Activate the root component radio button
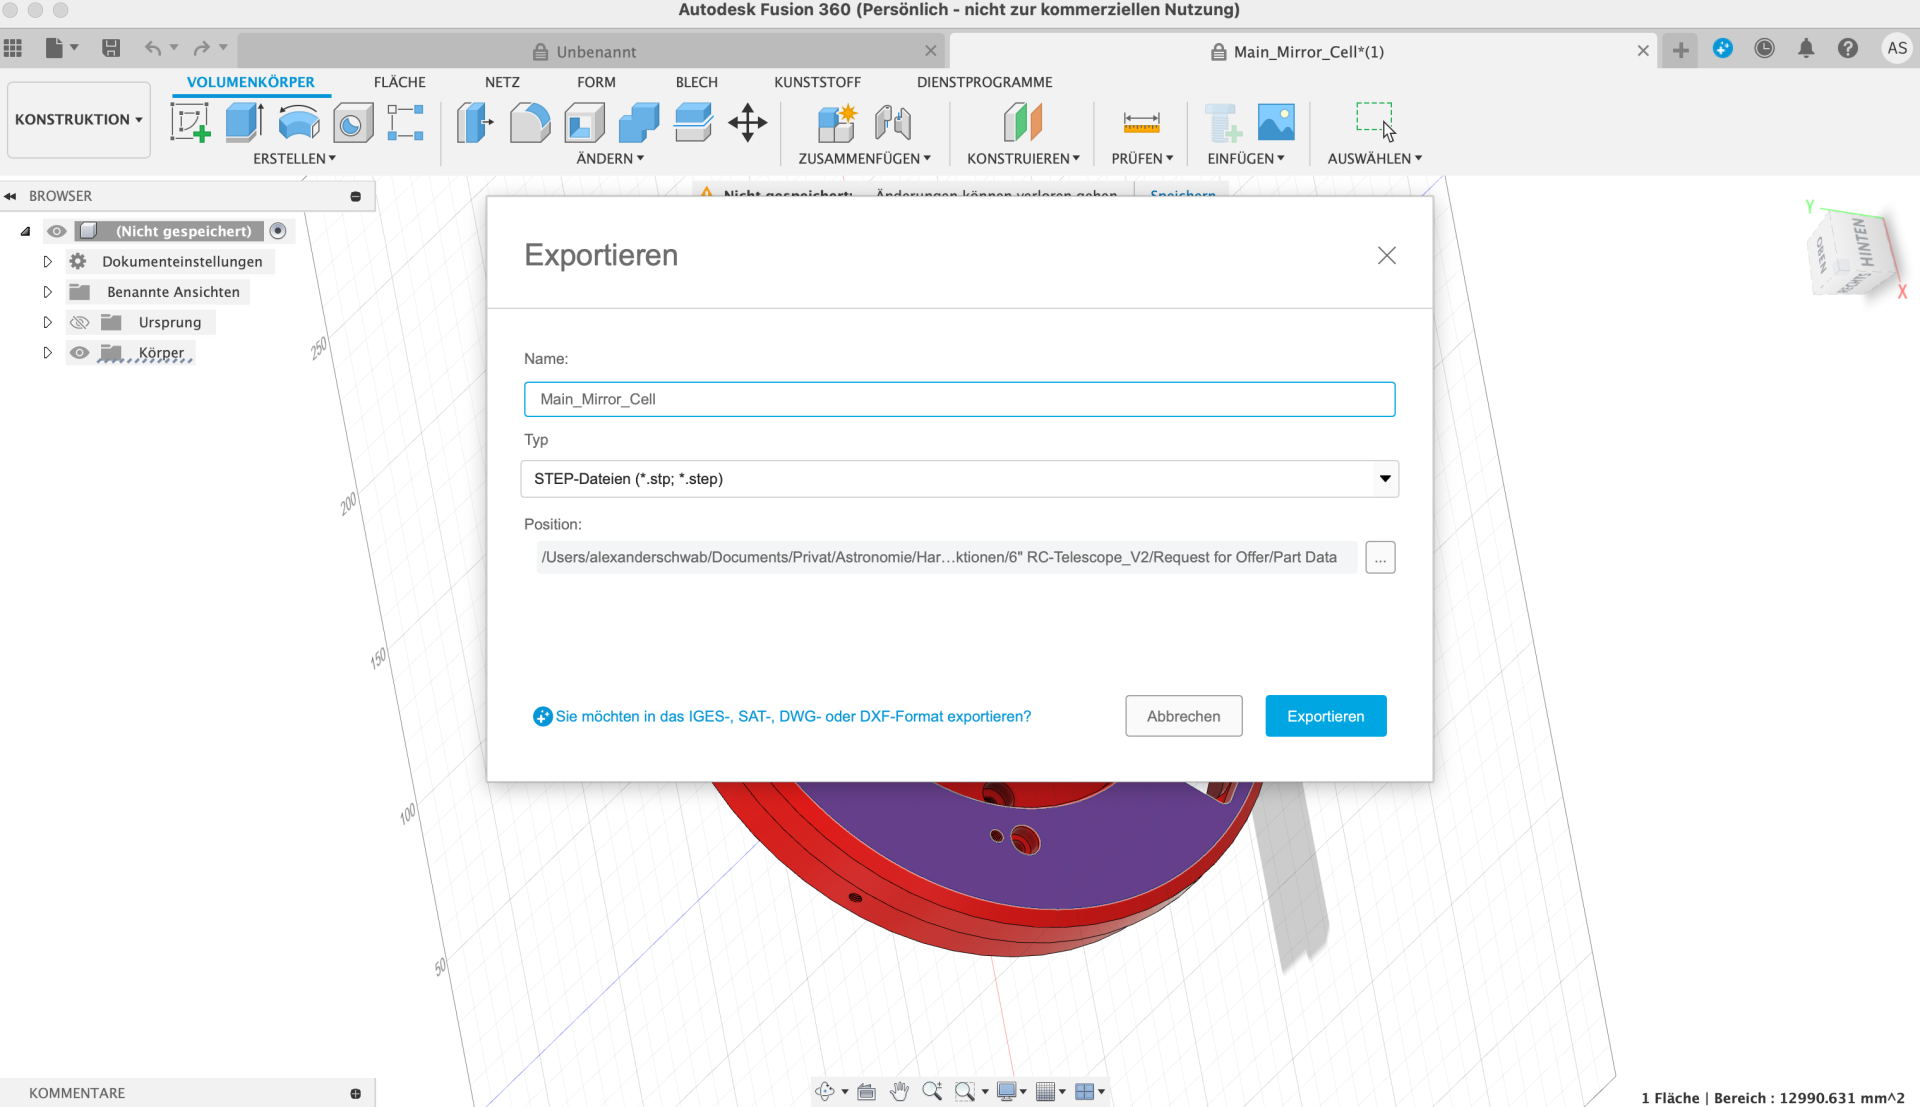Screen dimensions: 1920x1107 (278, 231)
